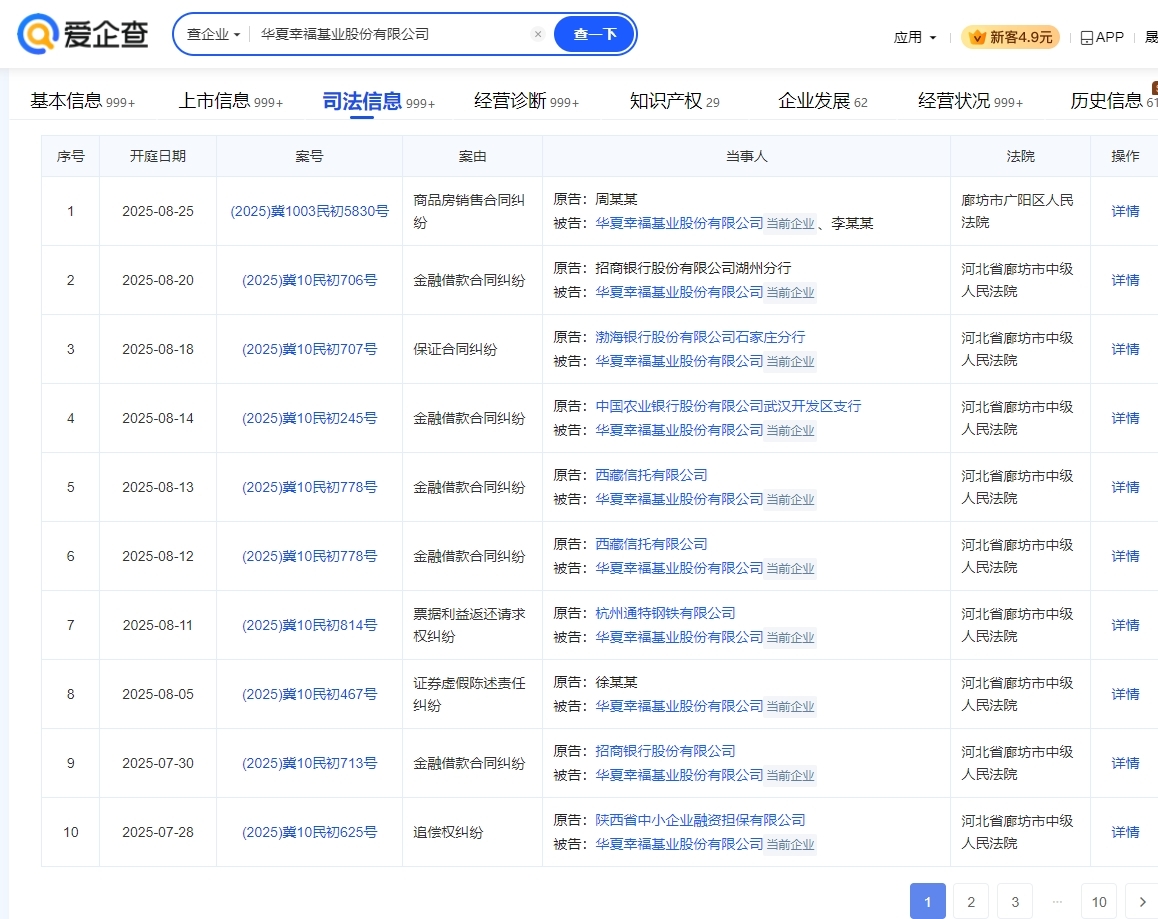1158x919 pixels.
Task: Click the 查一下 search button
Action: tap(595, 34)
